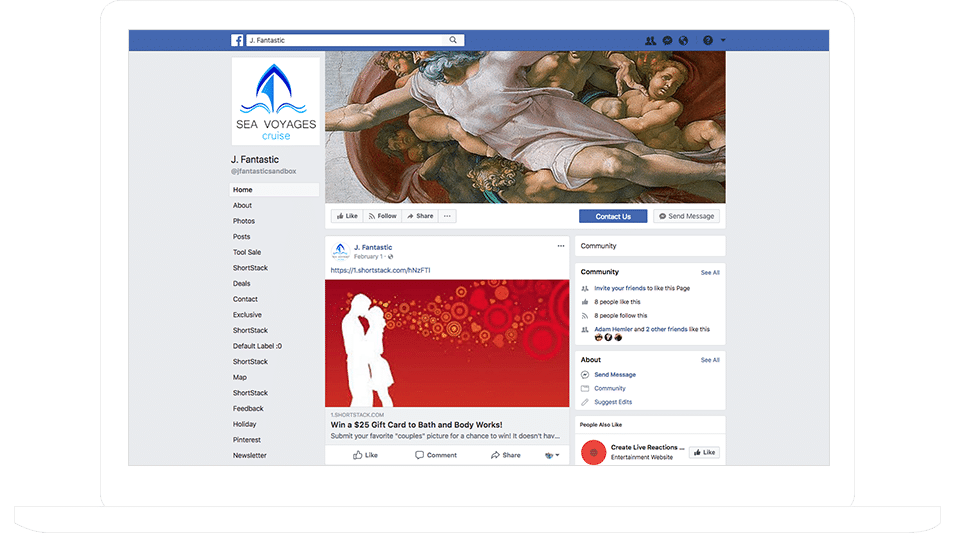Click the Follow button
955x534 pixels.
[x=382, y=216]
